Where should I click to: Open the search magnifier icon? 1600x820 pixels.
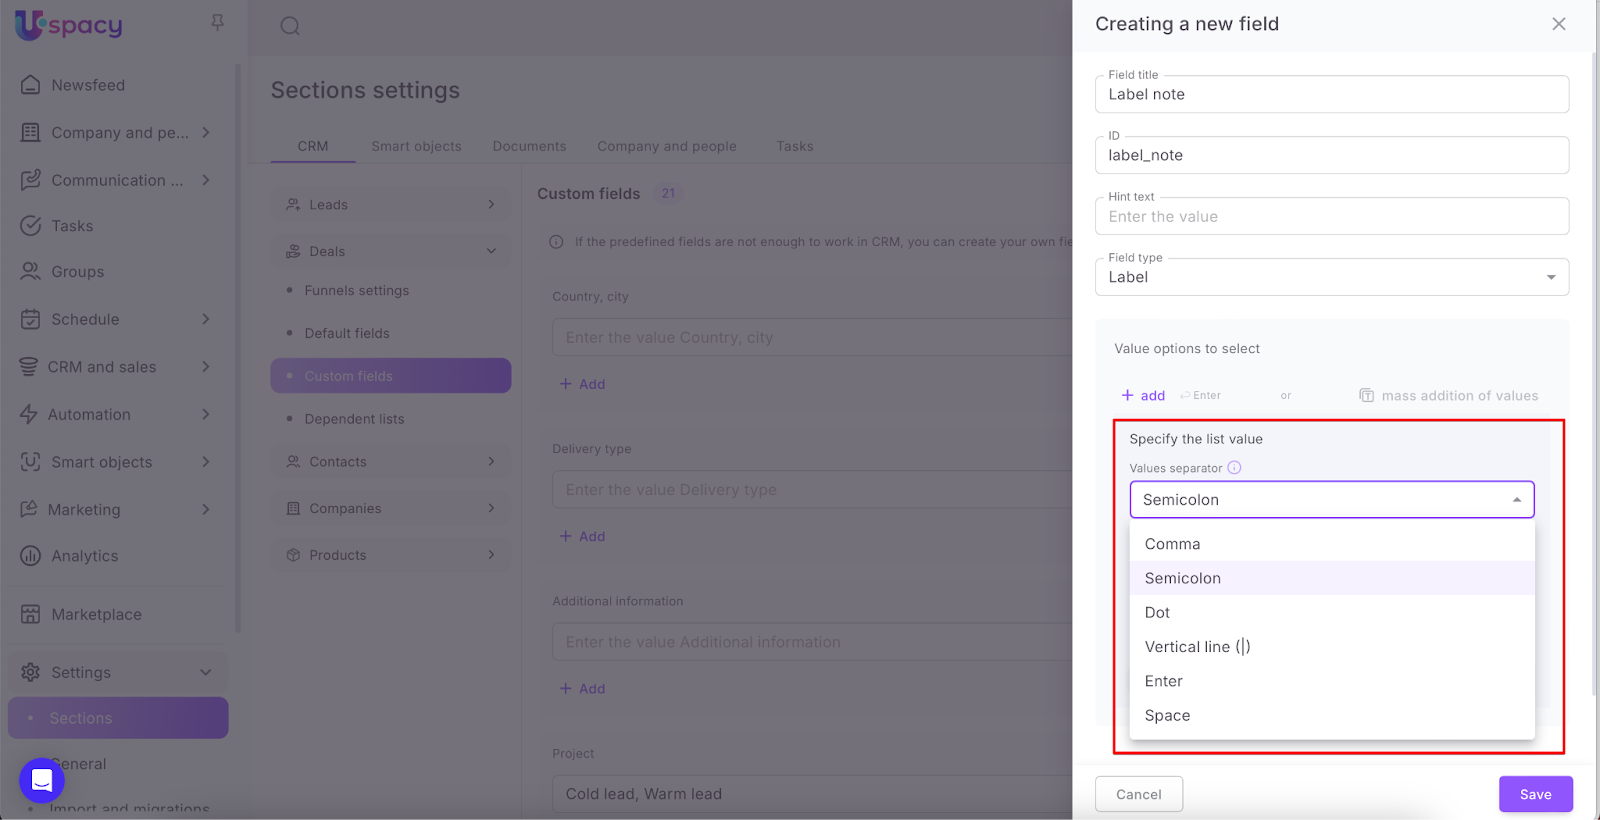pos(290,26)
